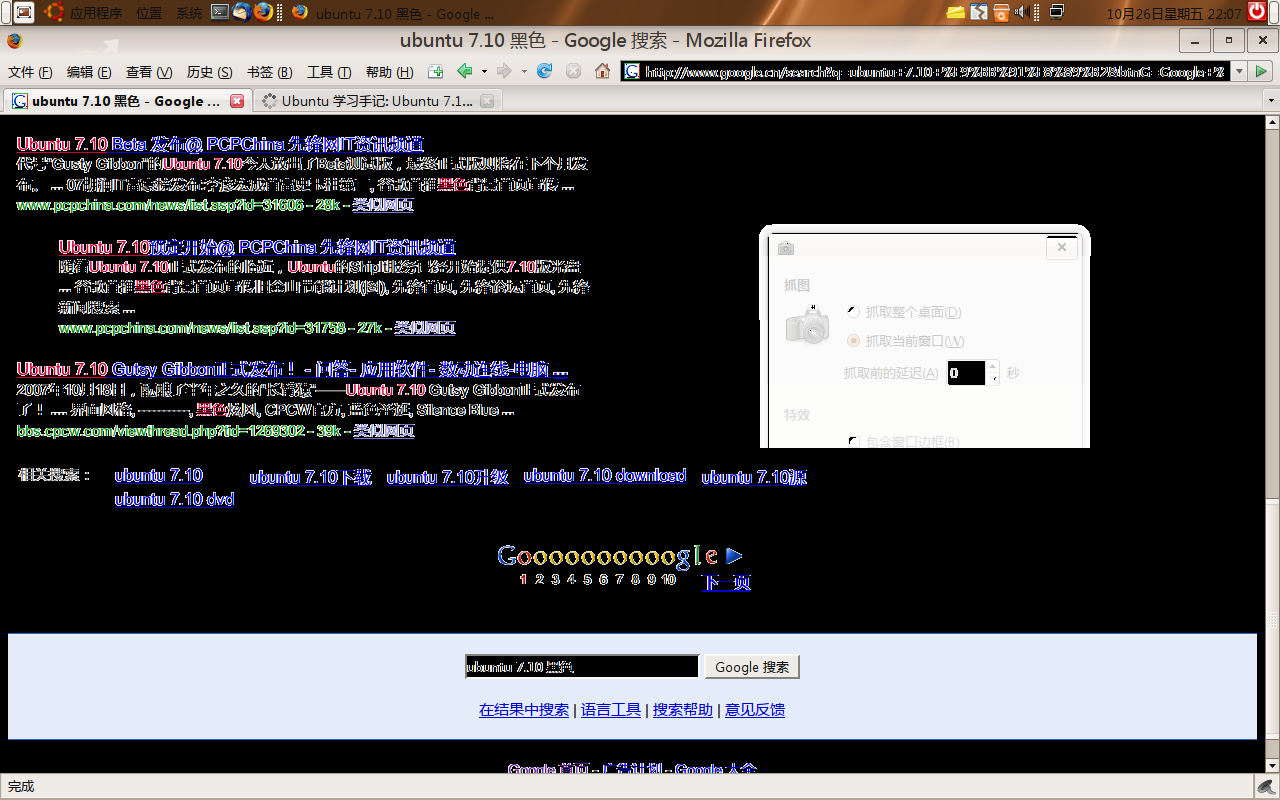Go forward with toolbar arrow

(x=504, y=71)
